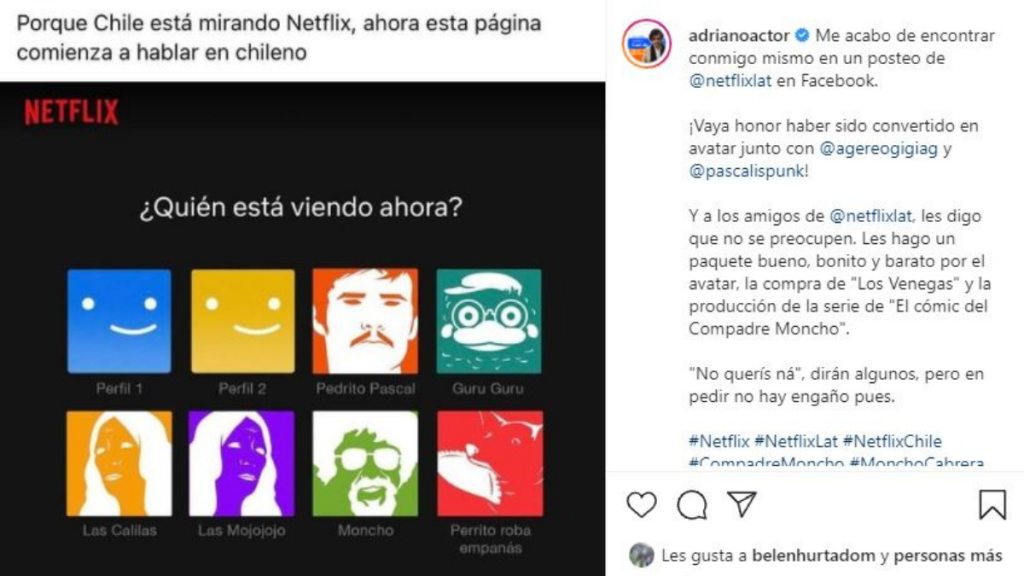
Task: Choose the Pedrito Pascal profile avatar
Action: pos(365,321)
